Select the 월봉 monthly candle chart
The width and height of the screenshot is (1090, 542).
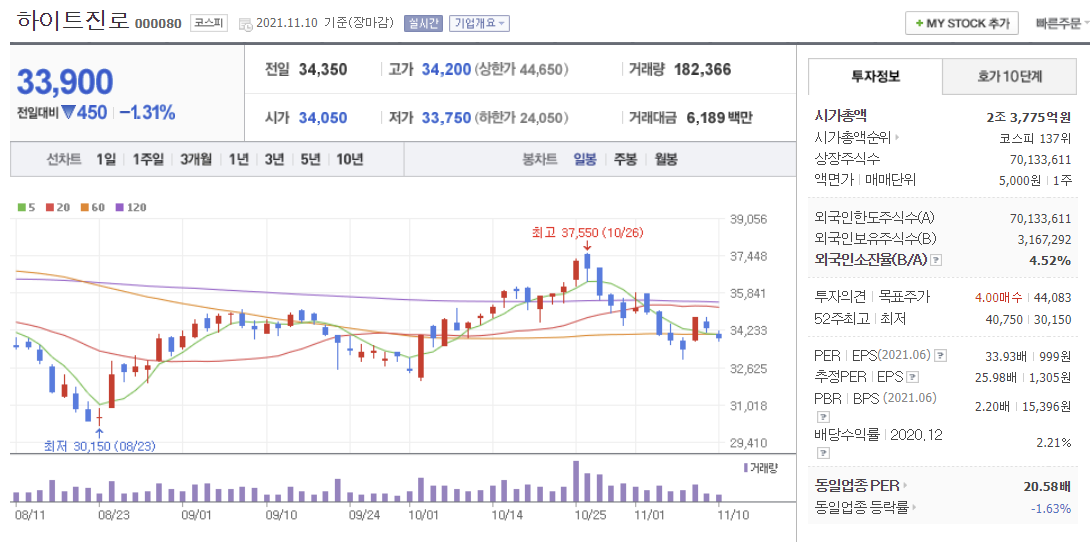point(666,159)
